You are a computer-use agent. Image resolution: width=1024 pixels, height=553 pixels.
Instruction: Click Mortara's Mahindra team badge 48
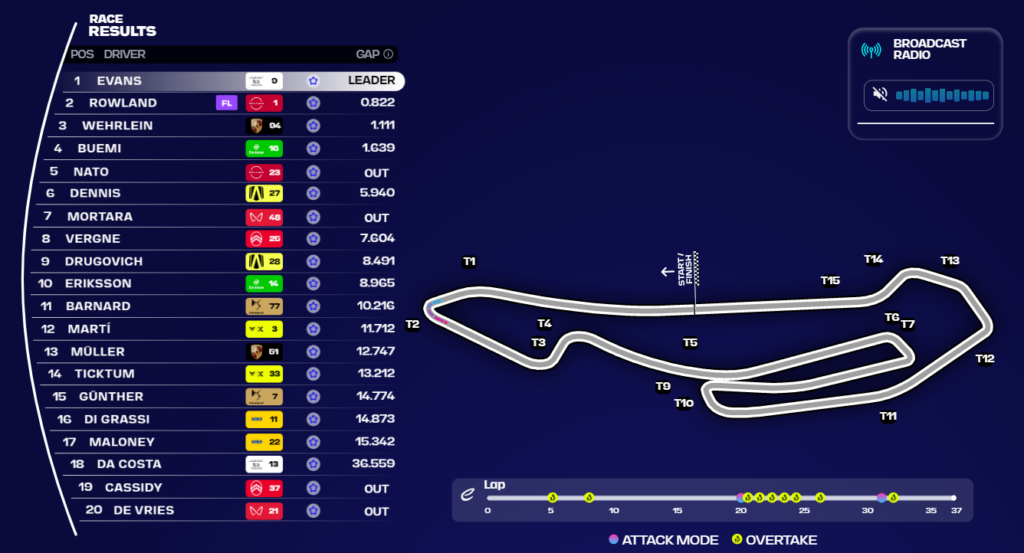point(264,217)
